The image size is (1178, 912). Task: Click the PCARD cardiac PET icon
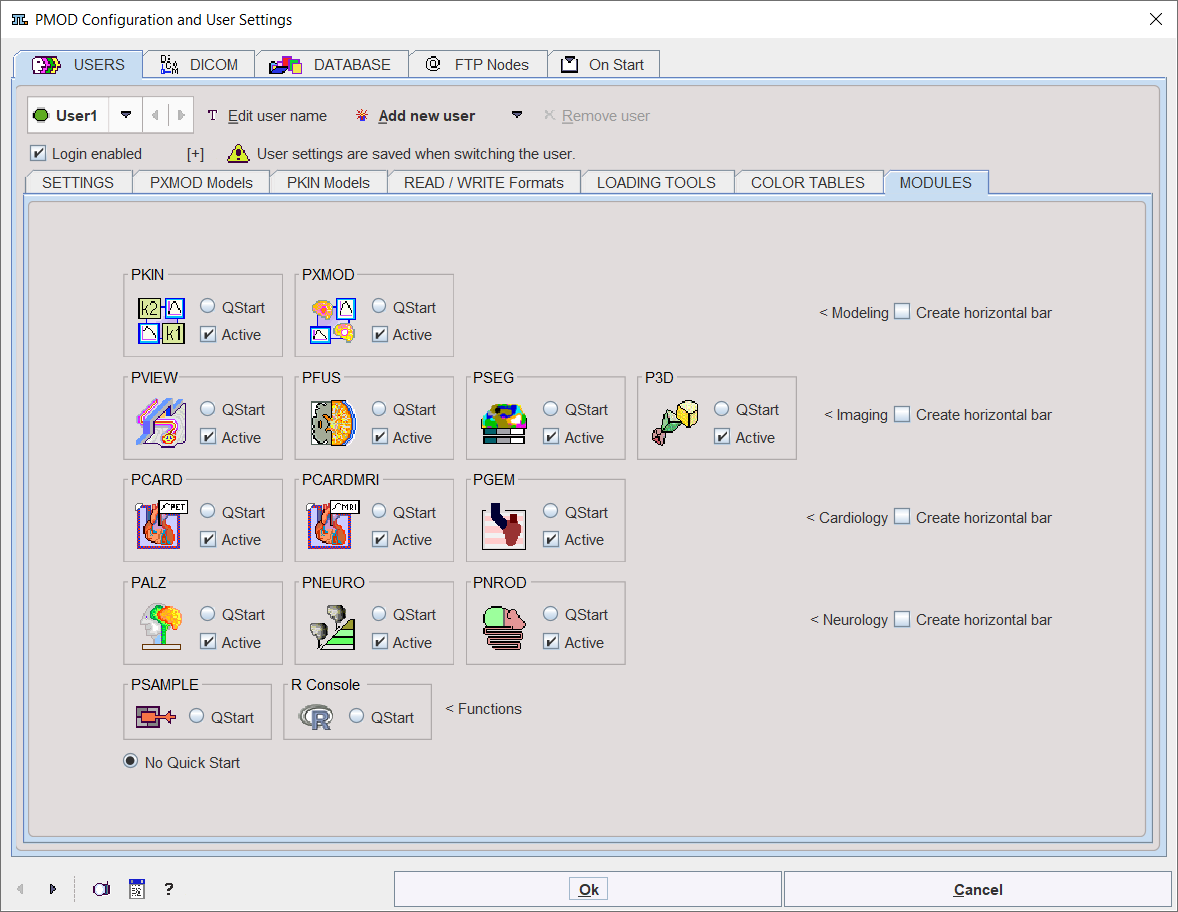[162, 525]
